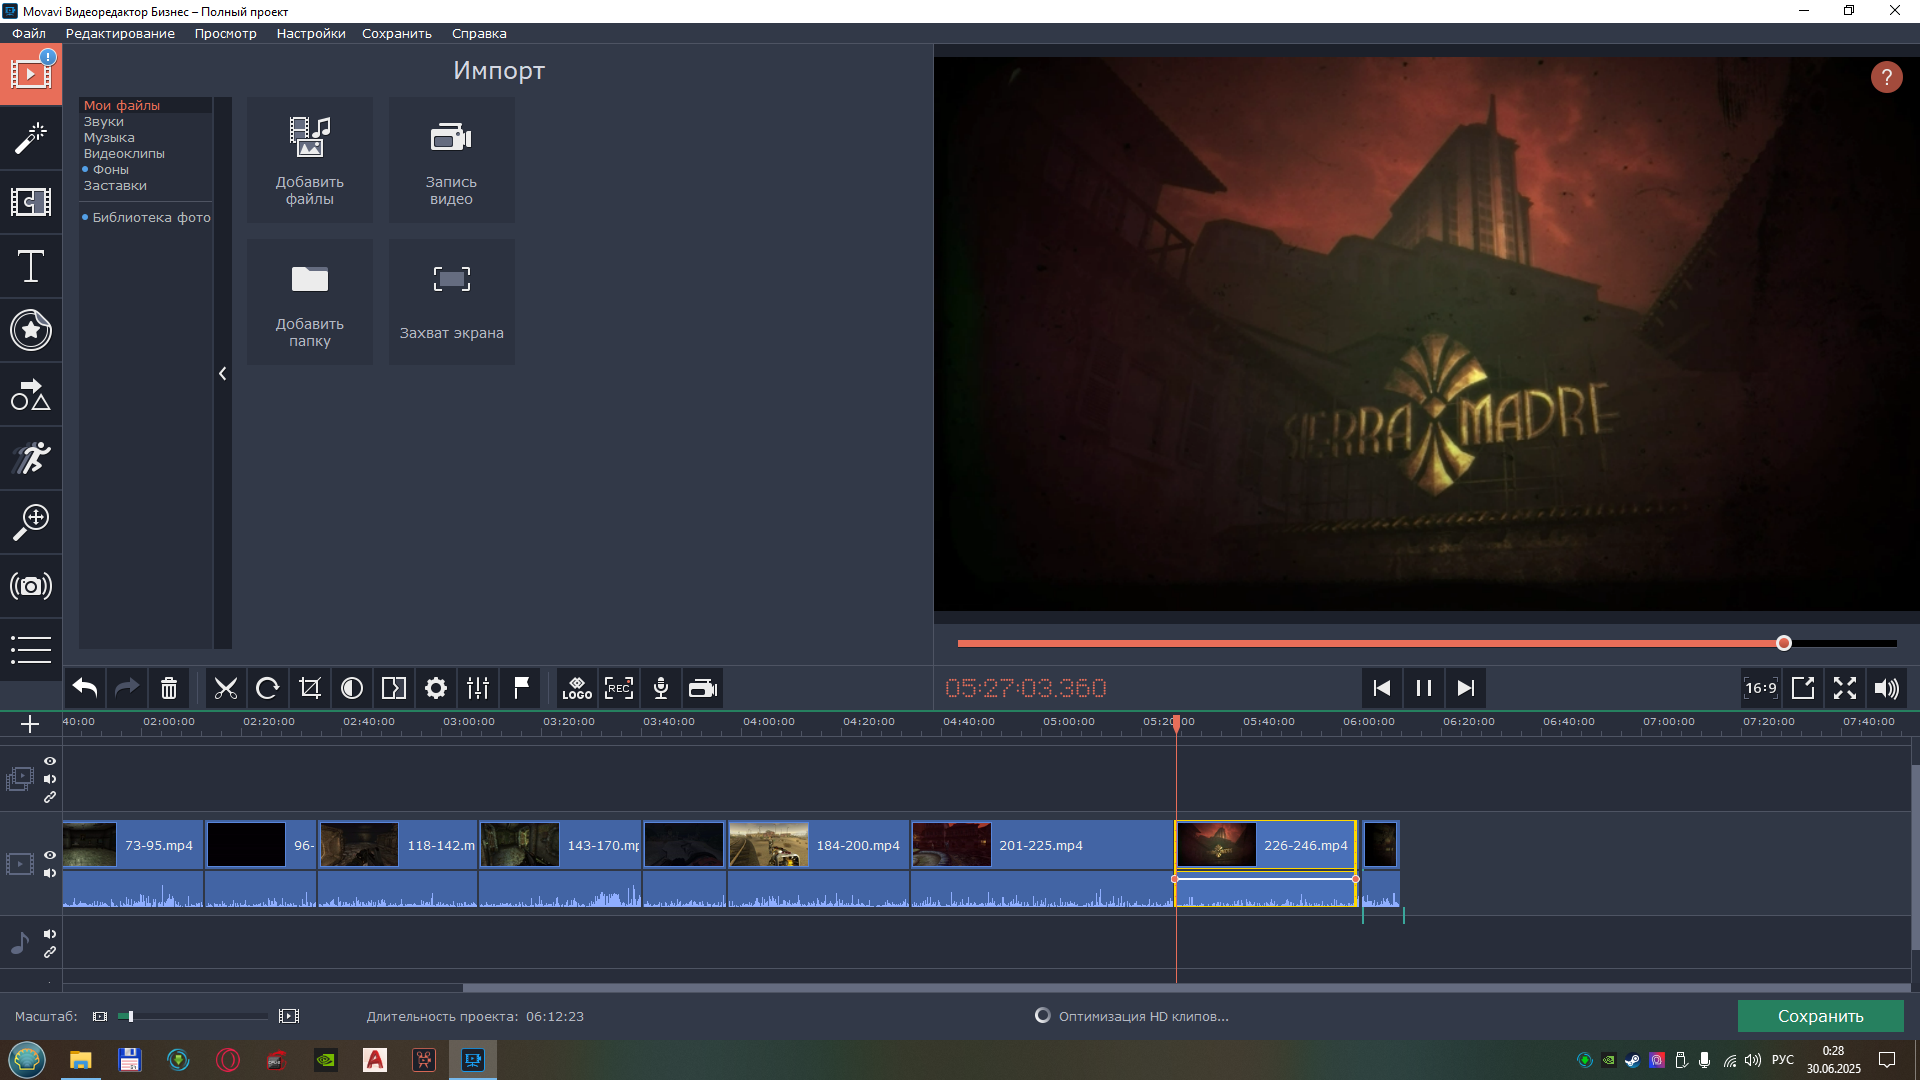Rotate the selected clip
Viewport: 1920px width, 1080px height.
pos(268,688)
